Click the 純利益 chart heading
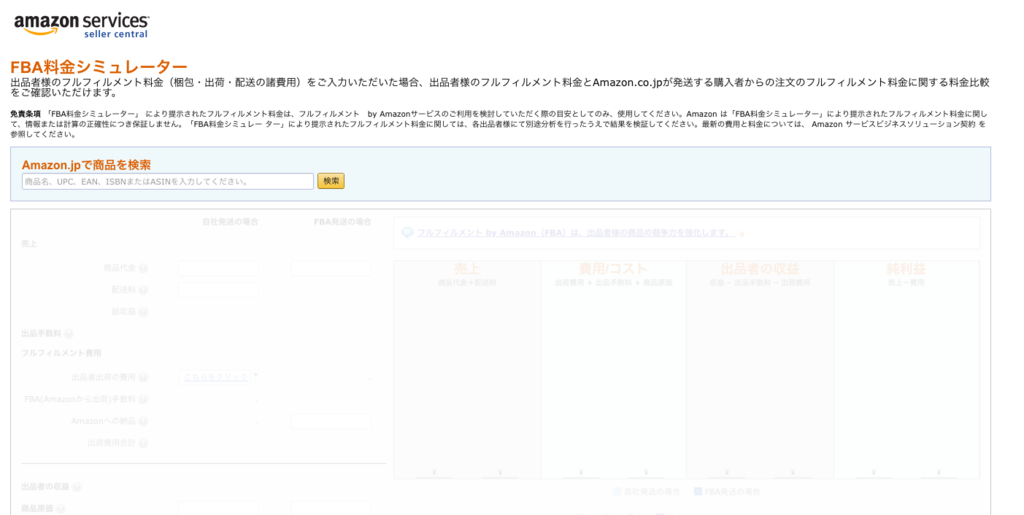 (x=906, y=269)
